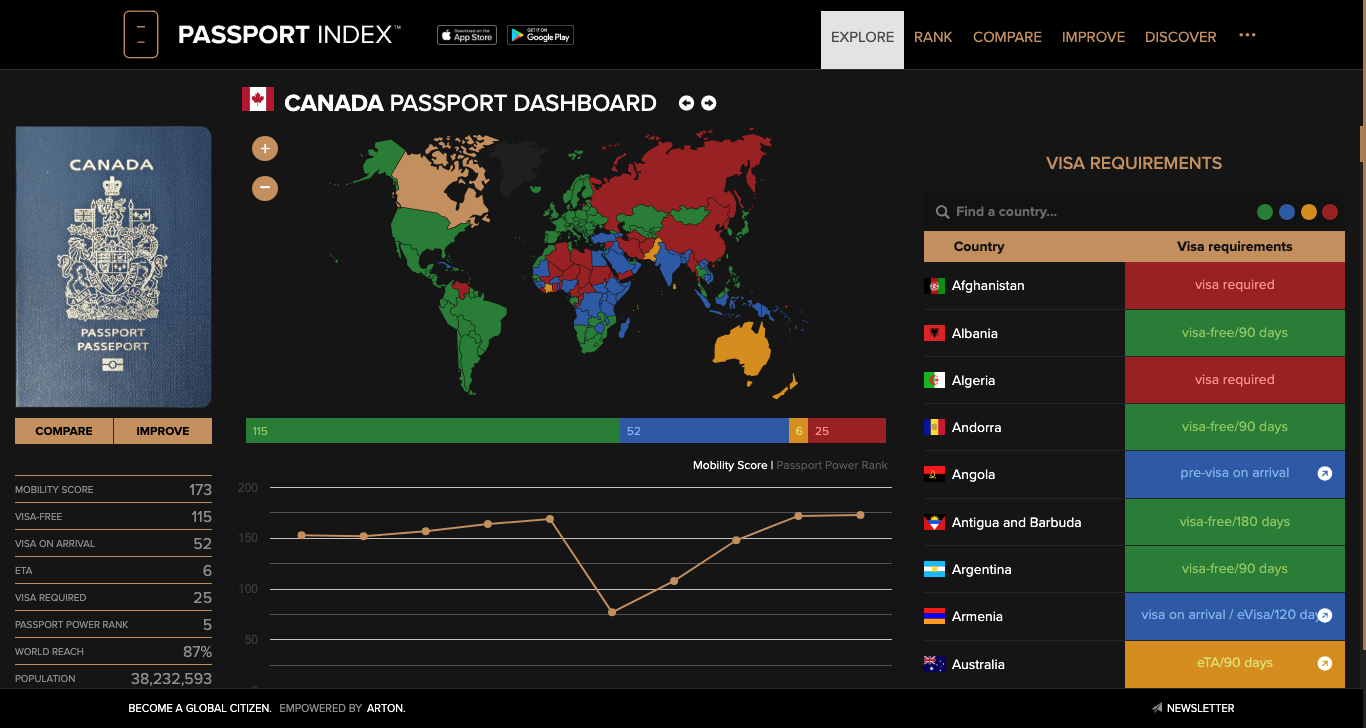Screen dimensions: 1366x728
Task: Click MOBILITY SCORE 173 stat row
Action: click(113, 489)
